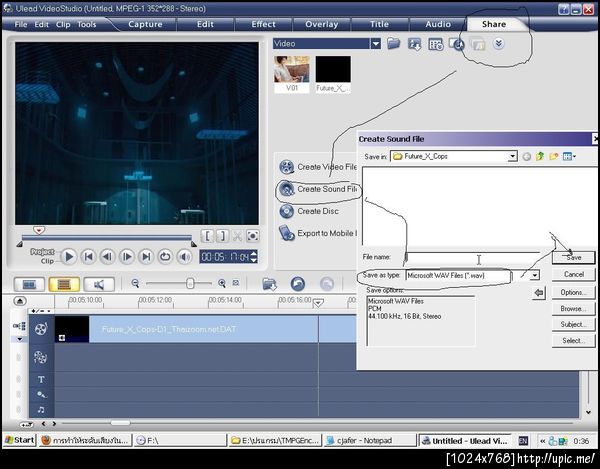Open the Video library dropdown
The height and width of the screenshot is (469, 600).
click(375, 44)
